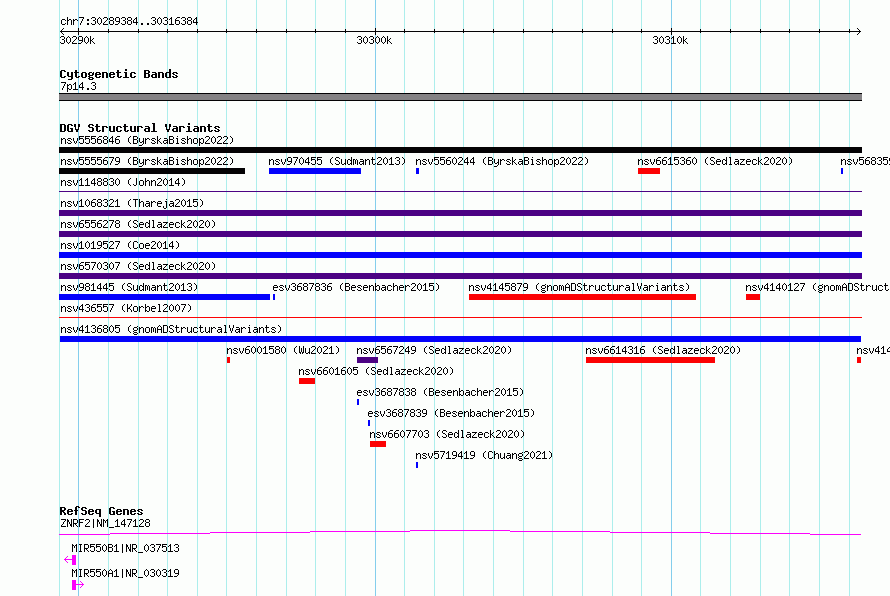Screen dimensions: 890x596
Task: Click the nsv1068321 (Thareja2015) label
Action: pos(132,203)
